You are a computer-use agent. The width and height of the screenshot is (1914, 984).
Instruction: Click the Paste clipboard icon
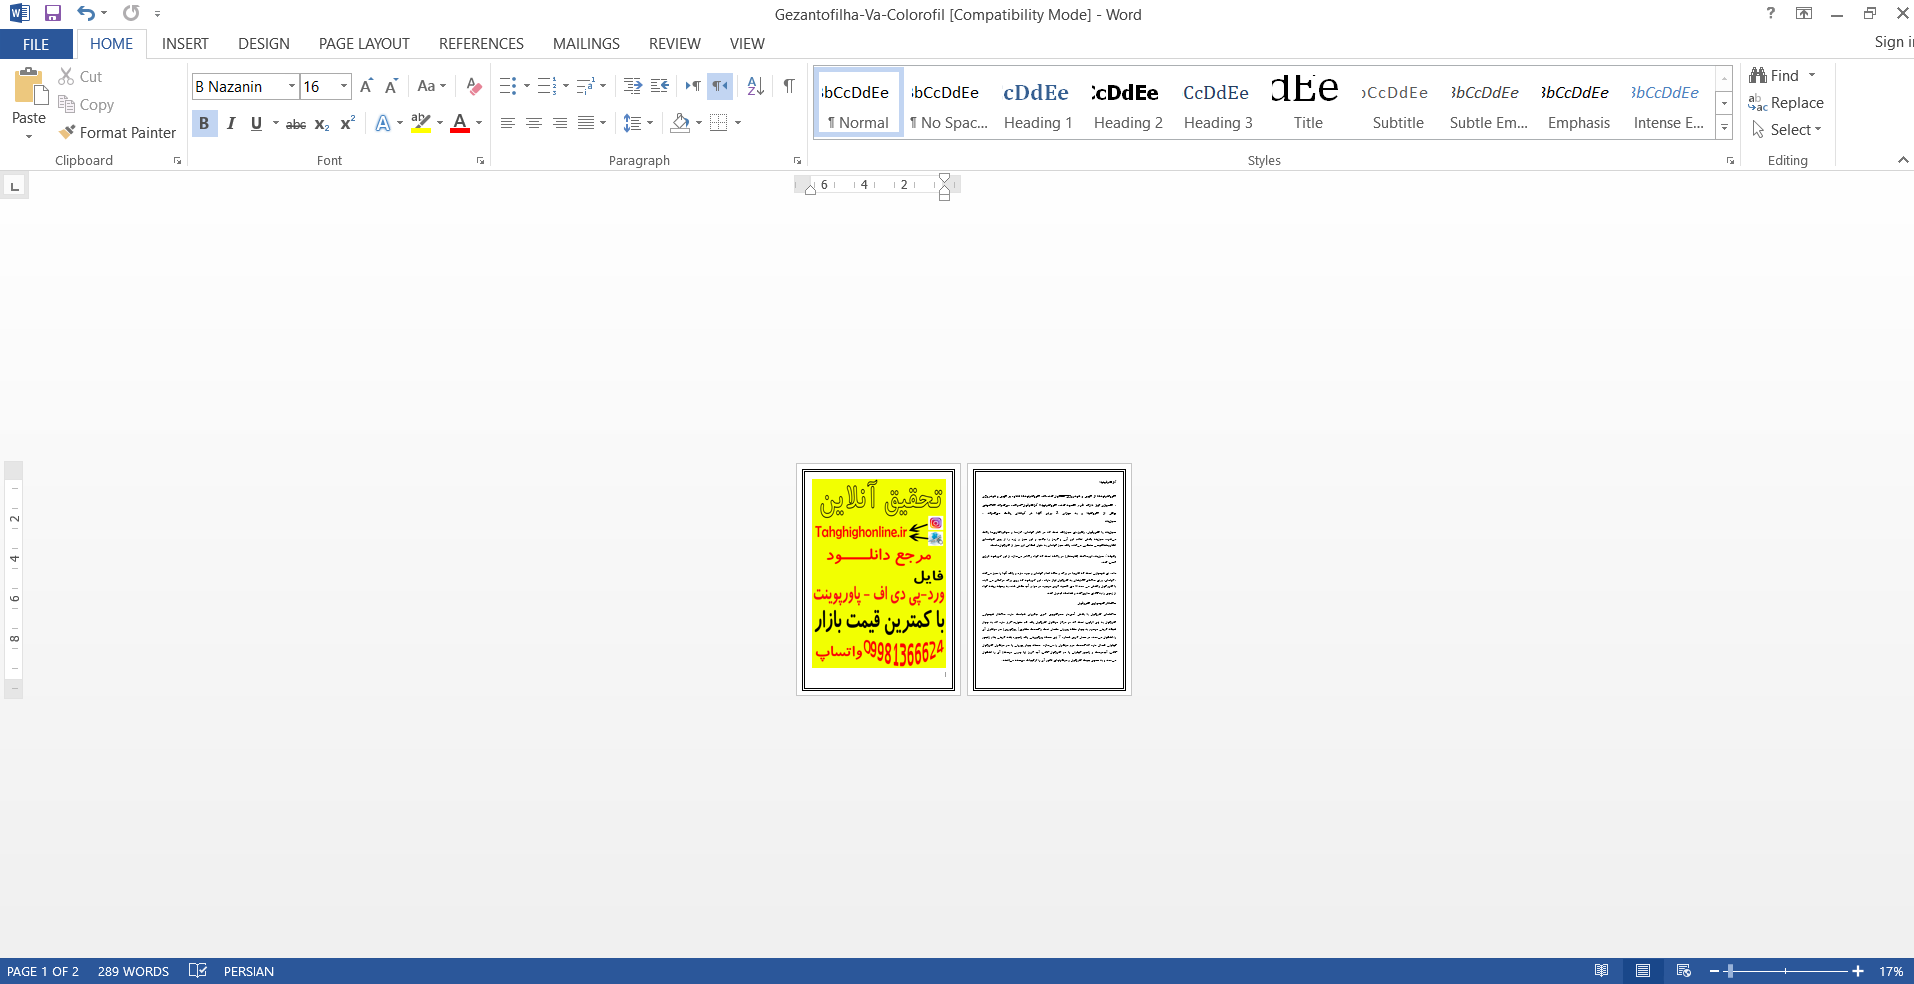[x=29, y=87]
